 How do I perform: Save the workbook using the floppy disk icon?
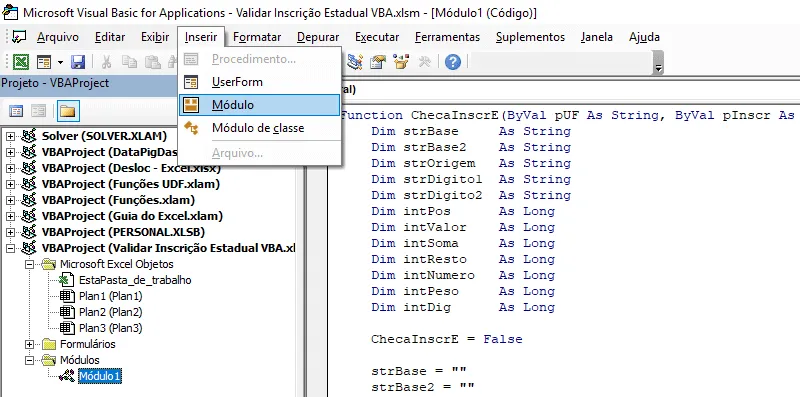click(x=78, y=62)
